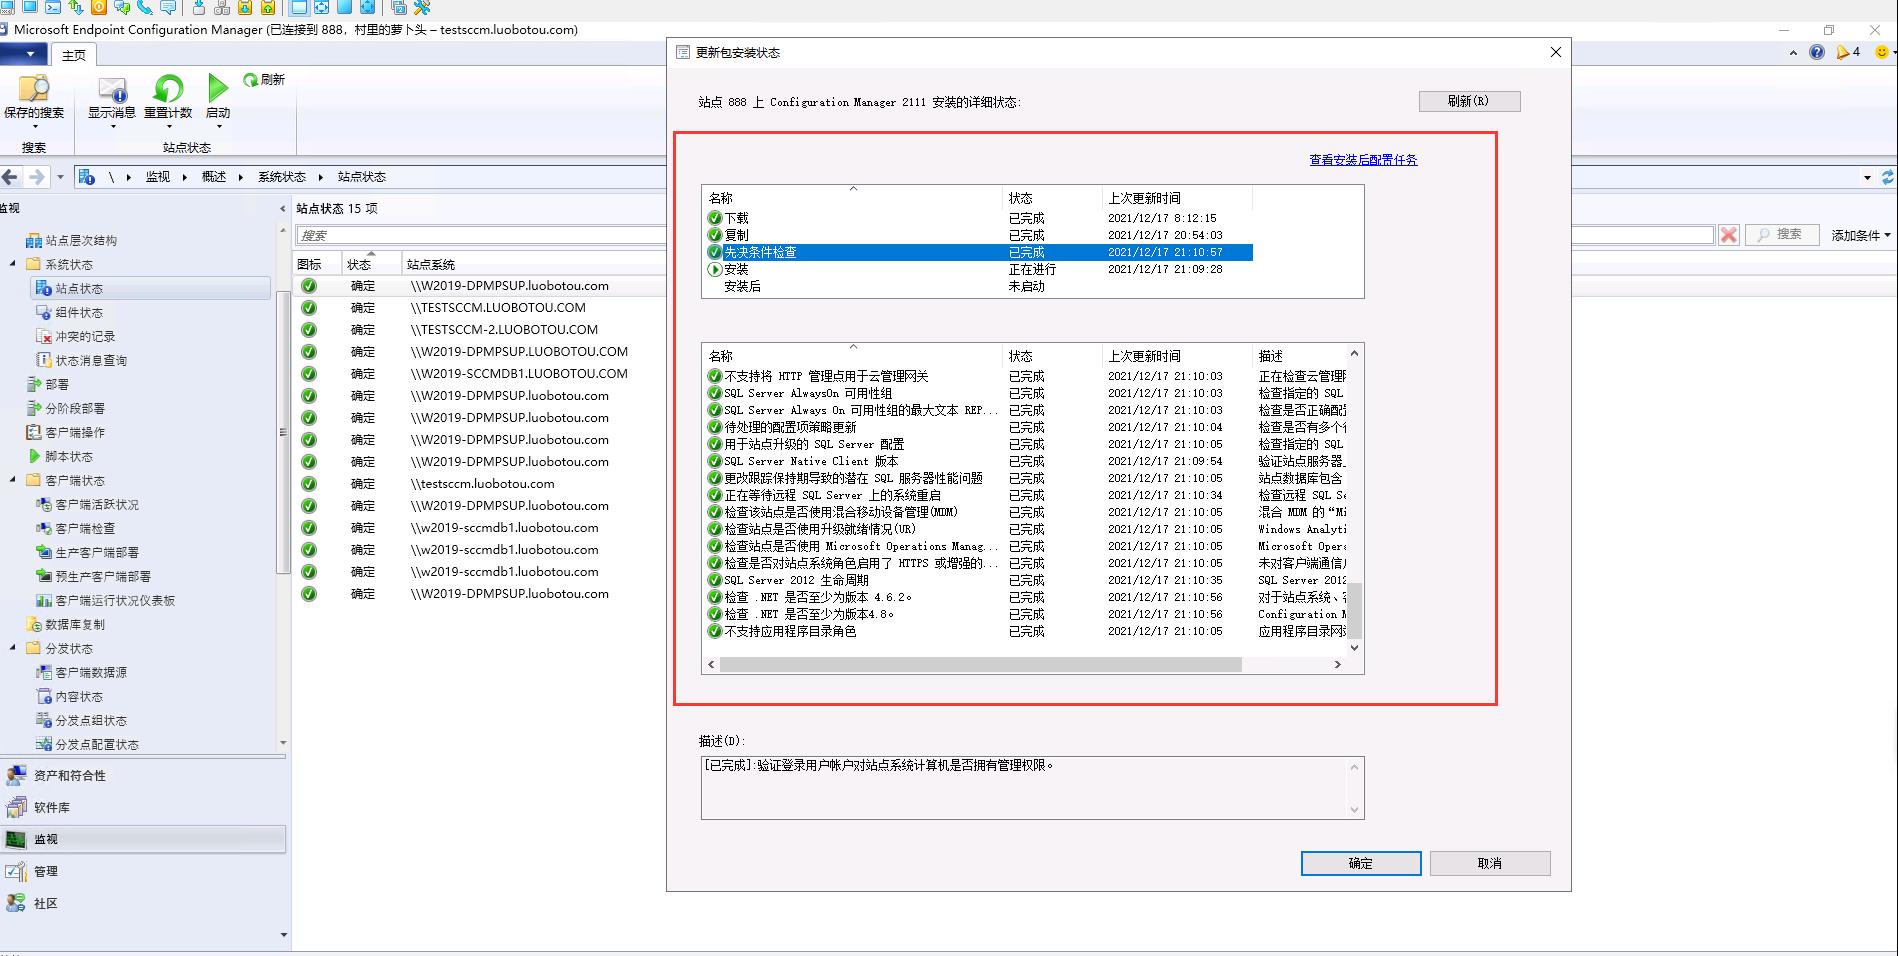
Task: Select the 客户端运行状况仪表板 tree node
Action: pos(105,601)
